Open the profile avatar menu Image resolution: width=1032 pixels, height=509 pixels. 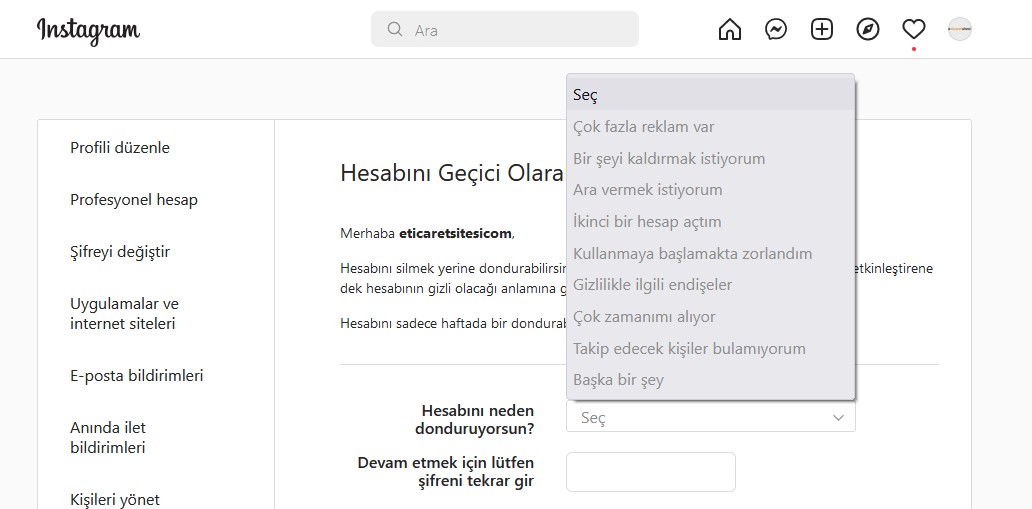tap(960, 30)
